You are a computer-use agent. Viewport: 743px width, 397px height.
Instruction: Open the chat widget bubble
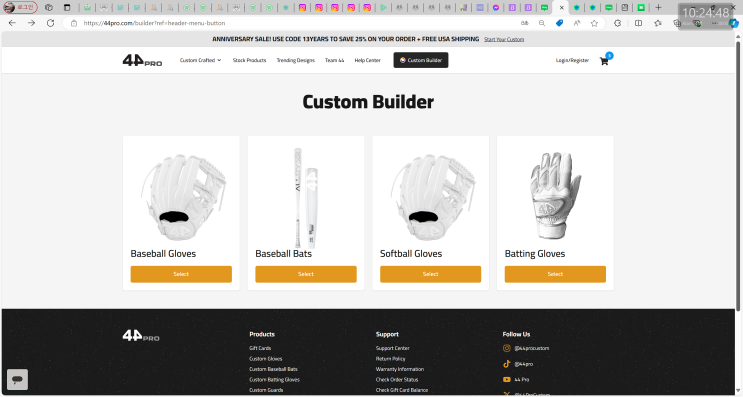18,379
